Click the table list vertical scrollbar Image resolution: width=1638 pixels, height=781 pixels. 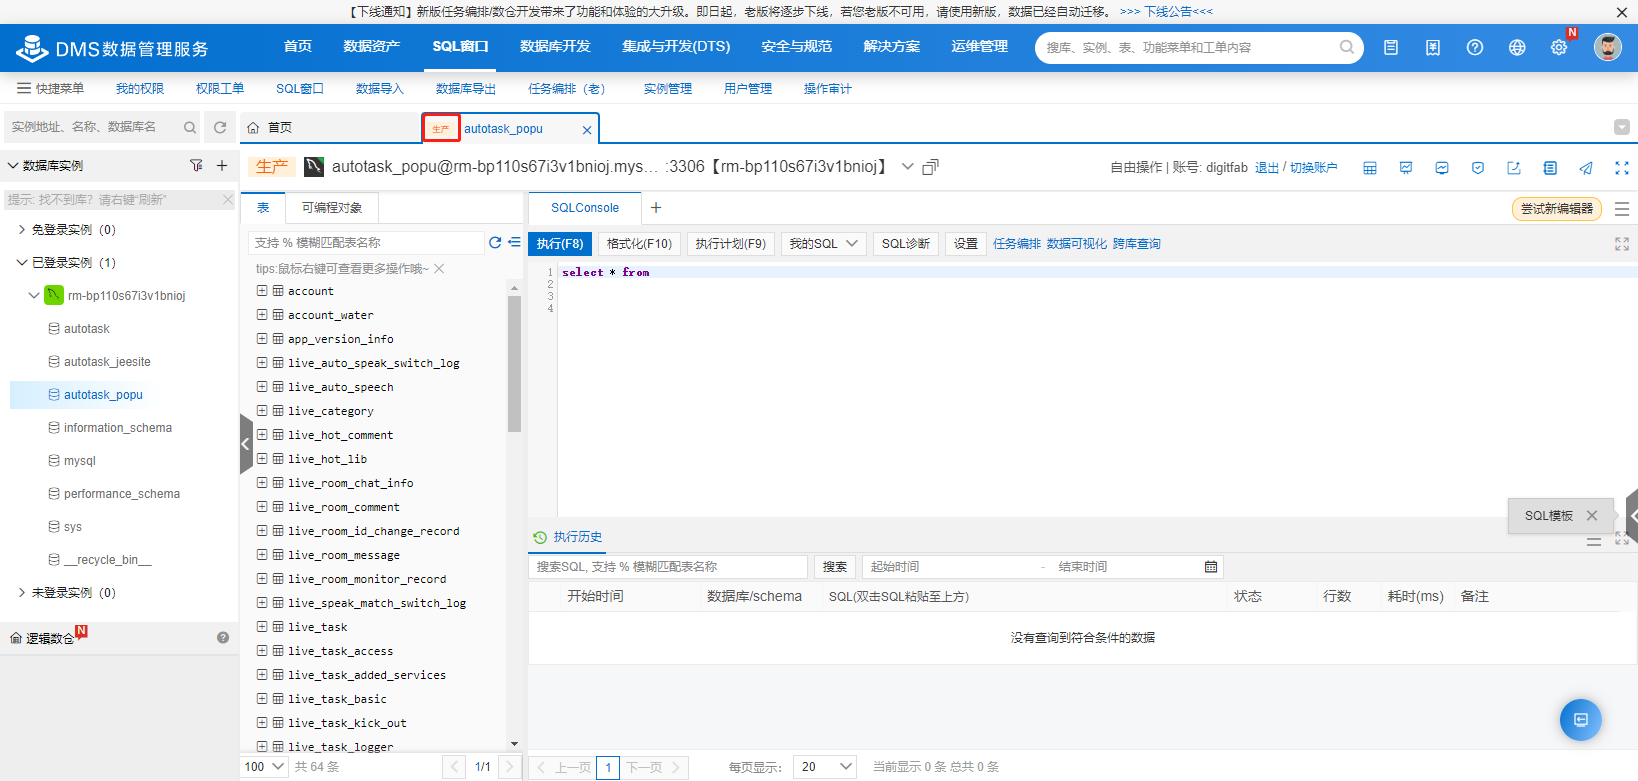[x=514, y=364]
